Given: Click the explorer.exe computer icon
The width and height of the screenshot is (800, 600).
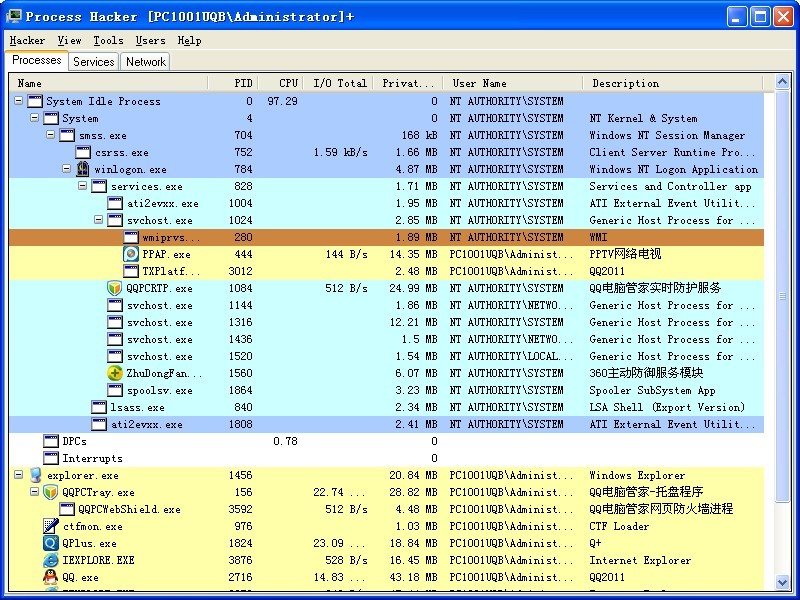Looking at the screenshot, I should [35, 475].
